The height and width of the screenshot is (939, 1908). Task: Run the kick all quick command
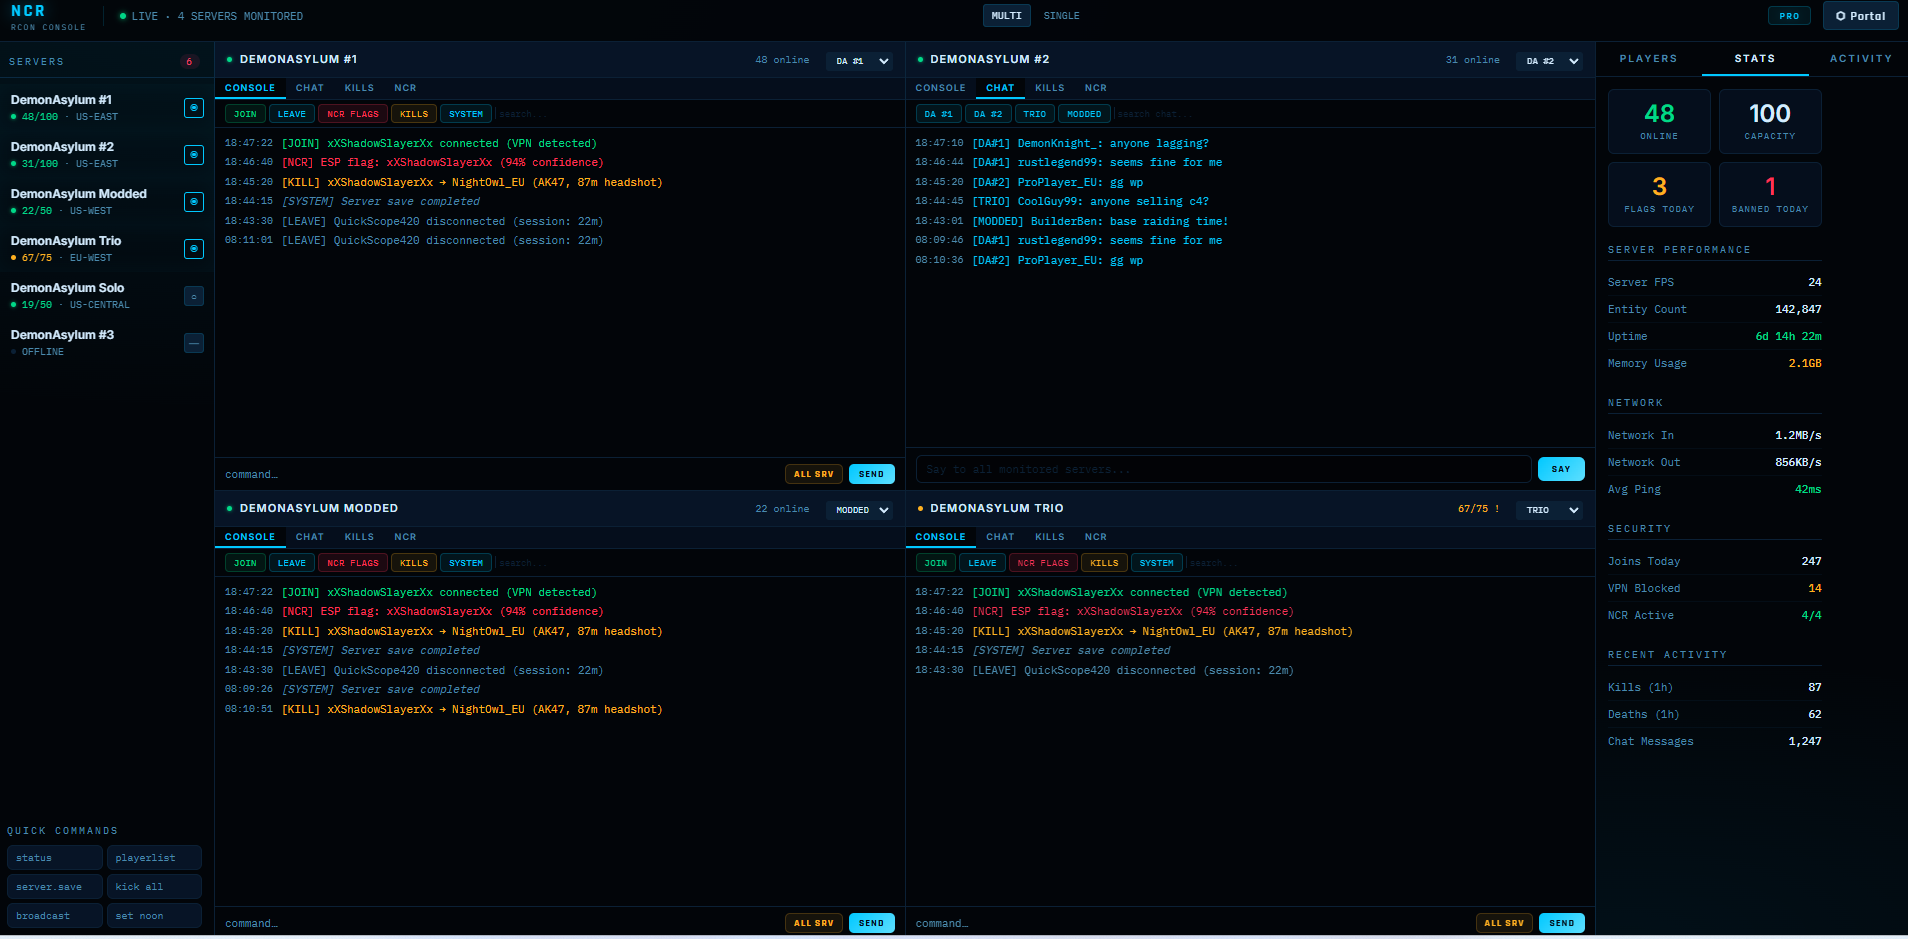[154, 887]
